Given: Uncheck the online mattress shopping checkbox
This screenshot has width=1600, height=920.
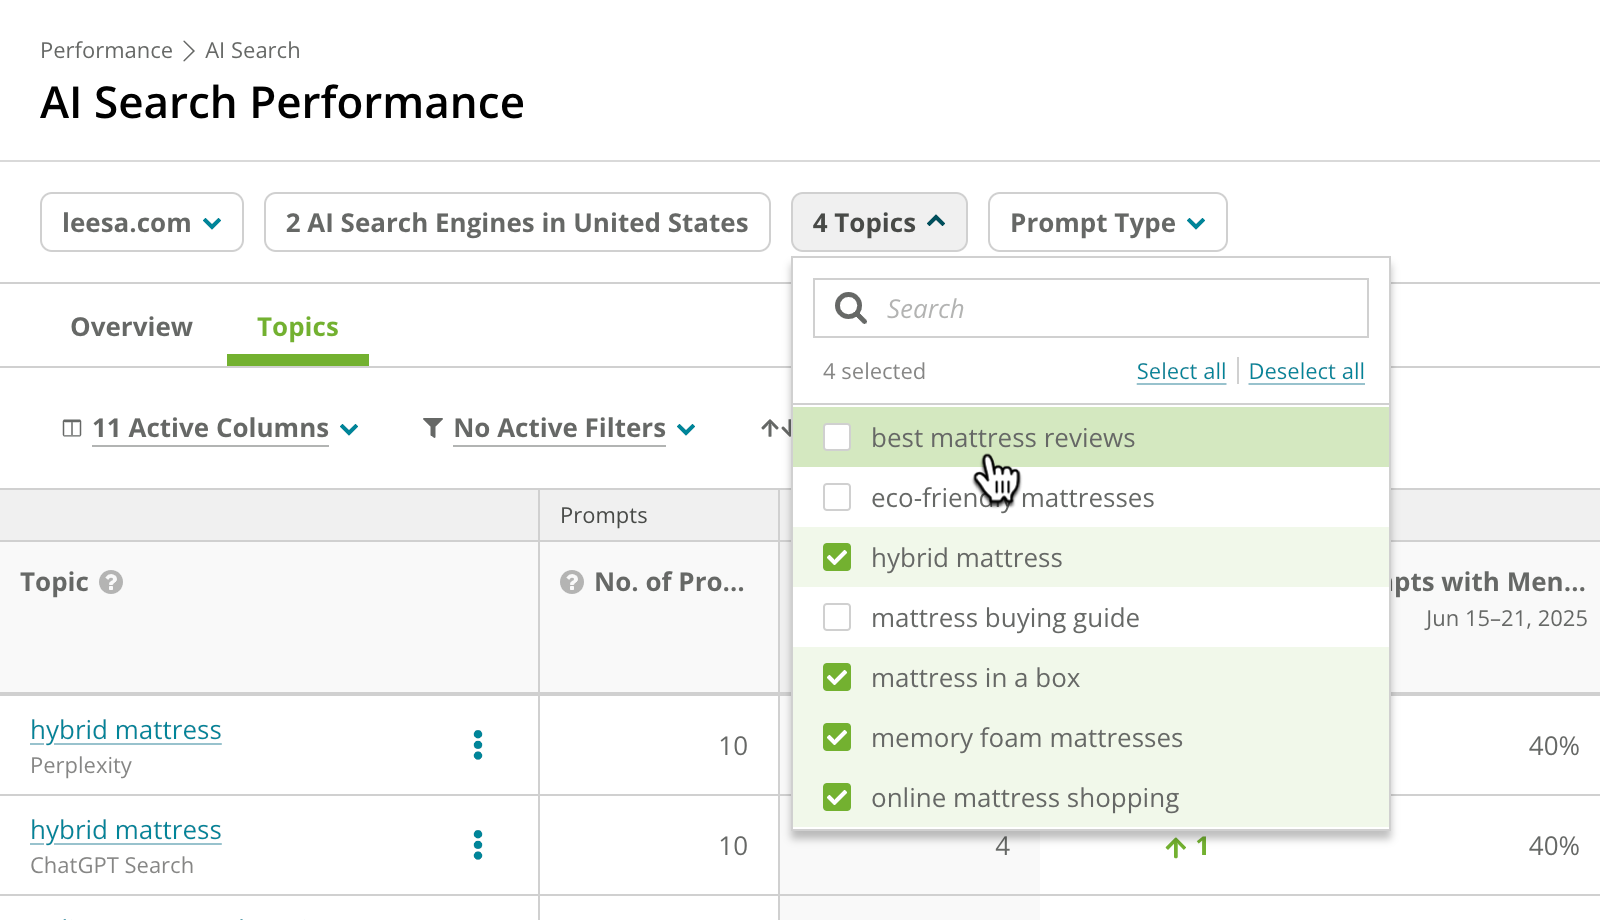Looking at the screenshot, I should coord(837,797).
